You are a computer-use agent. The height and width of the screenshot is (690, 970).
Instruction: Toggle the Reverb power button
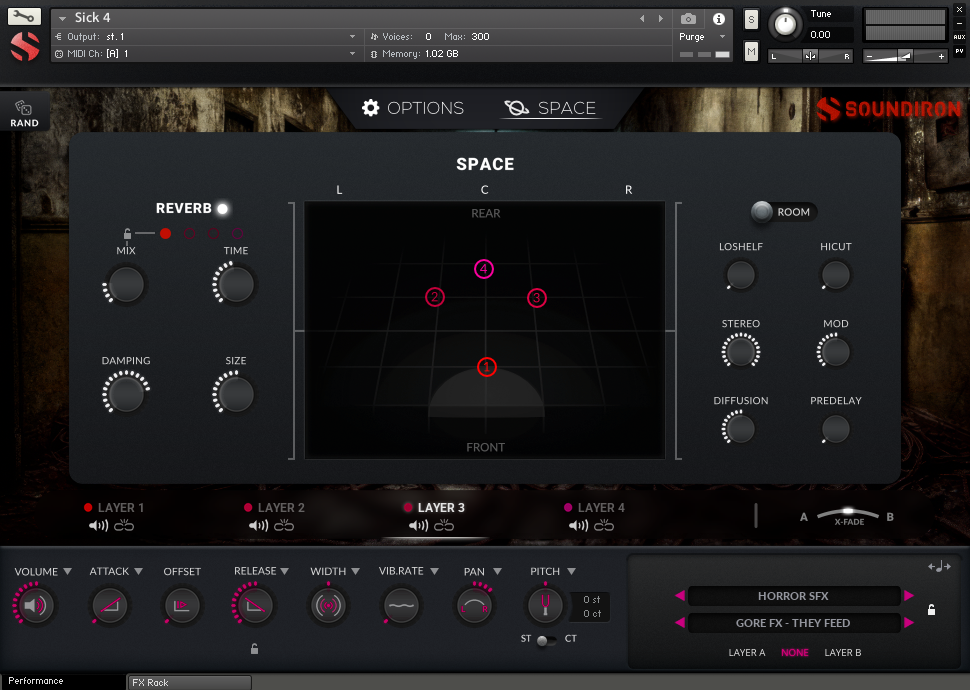point(223,209)
